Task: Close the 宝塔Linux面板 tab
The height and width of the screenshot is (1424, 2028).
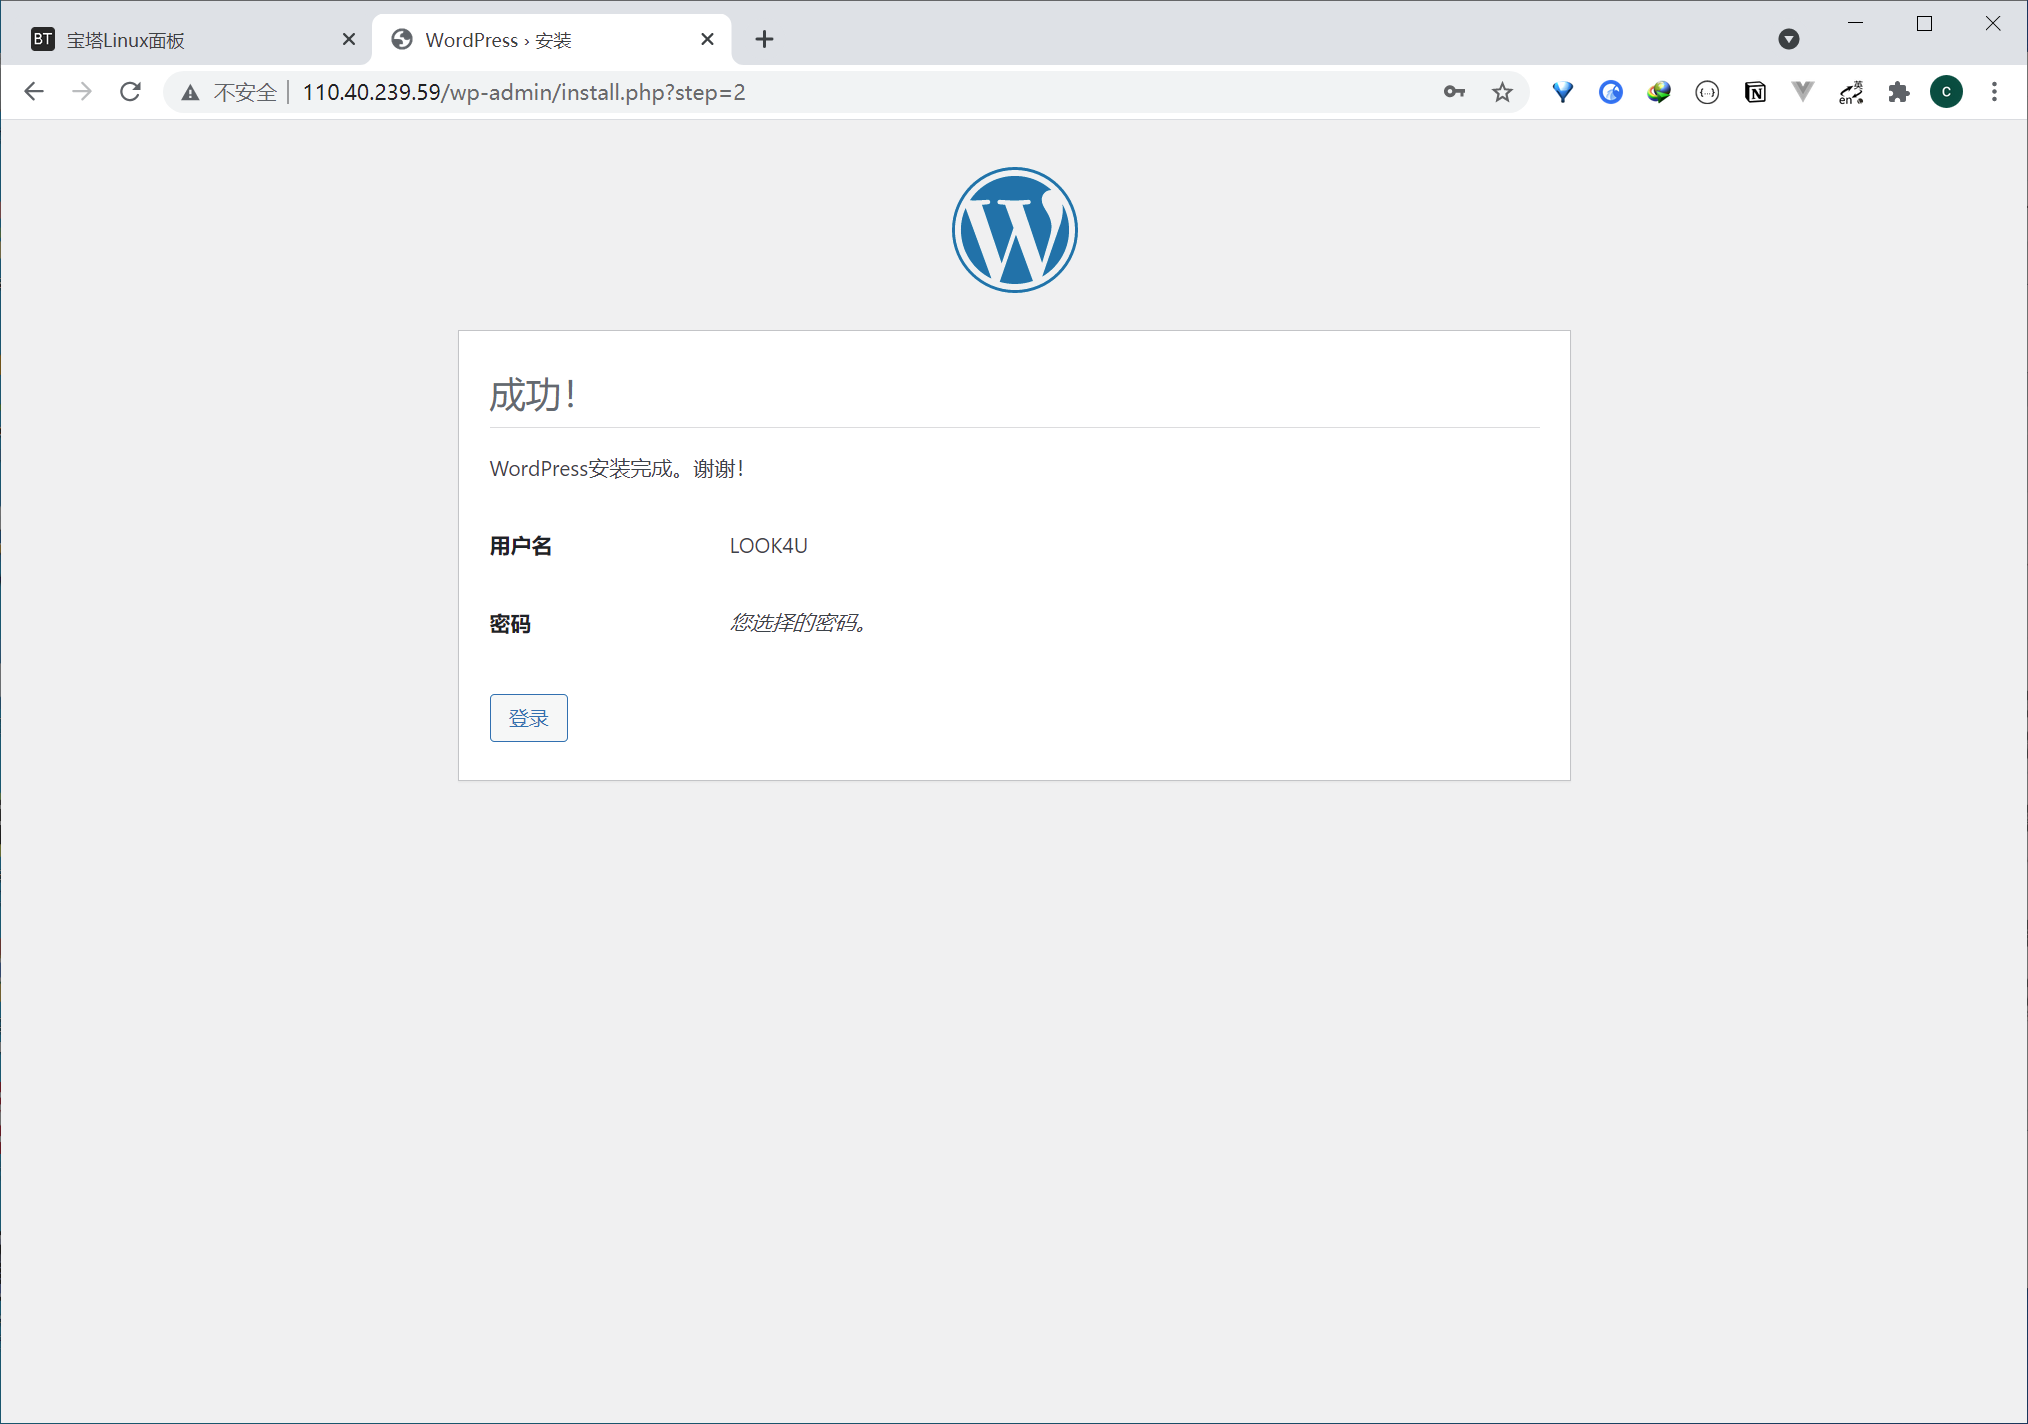Action: [x=349, y=39]
